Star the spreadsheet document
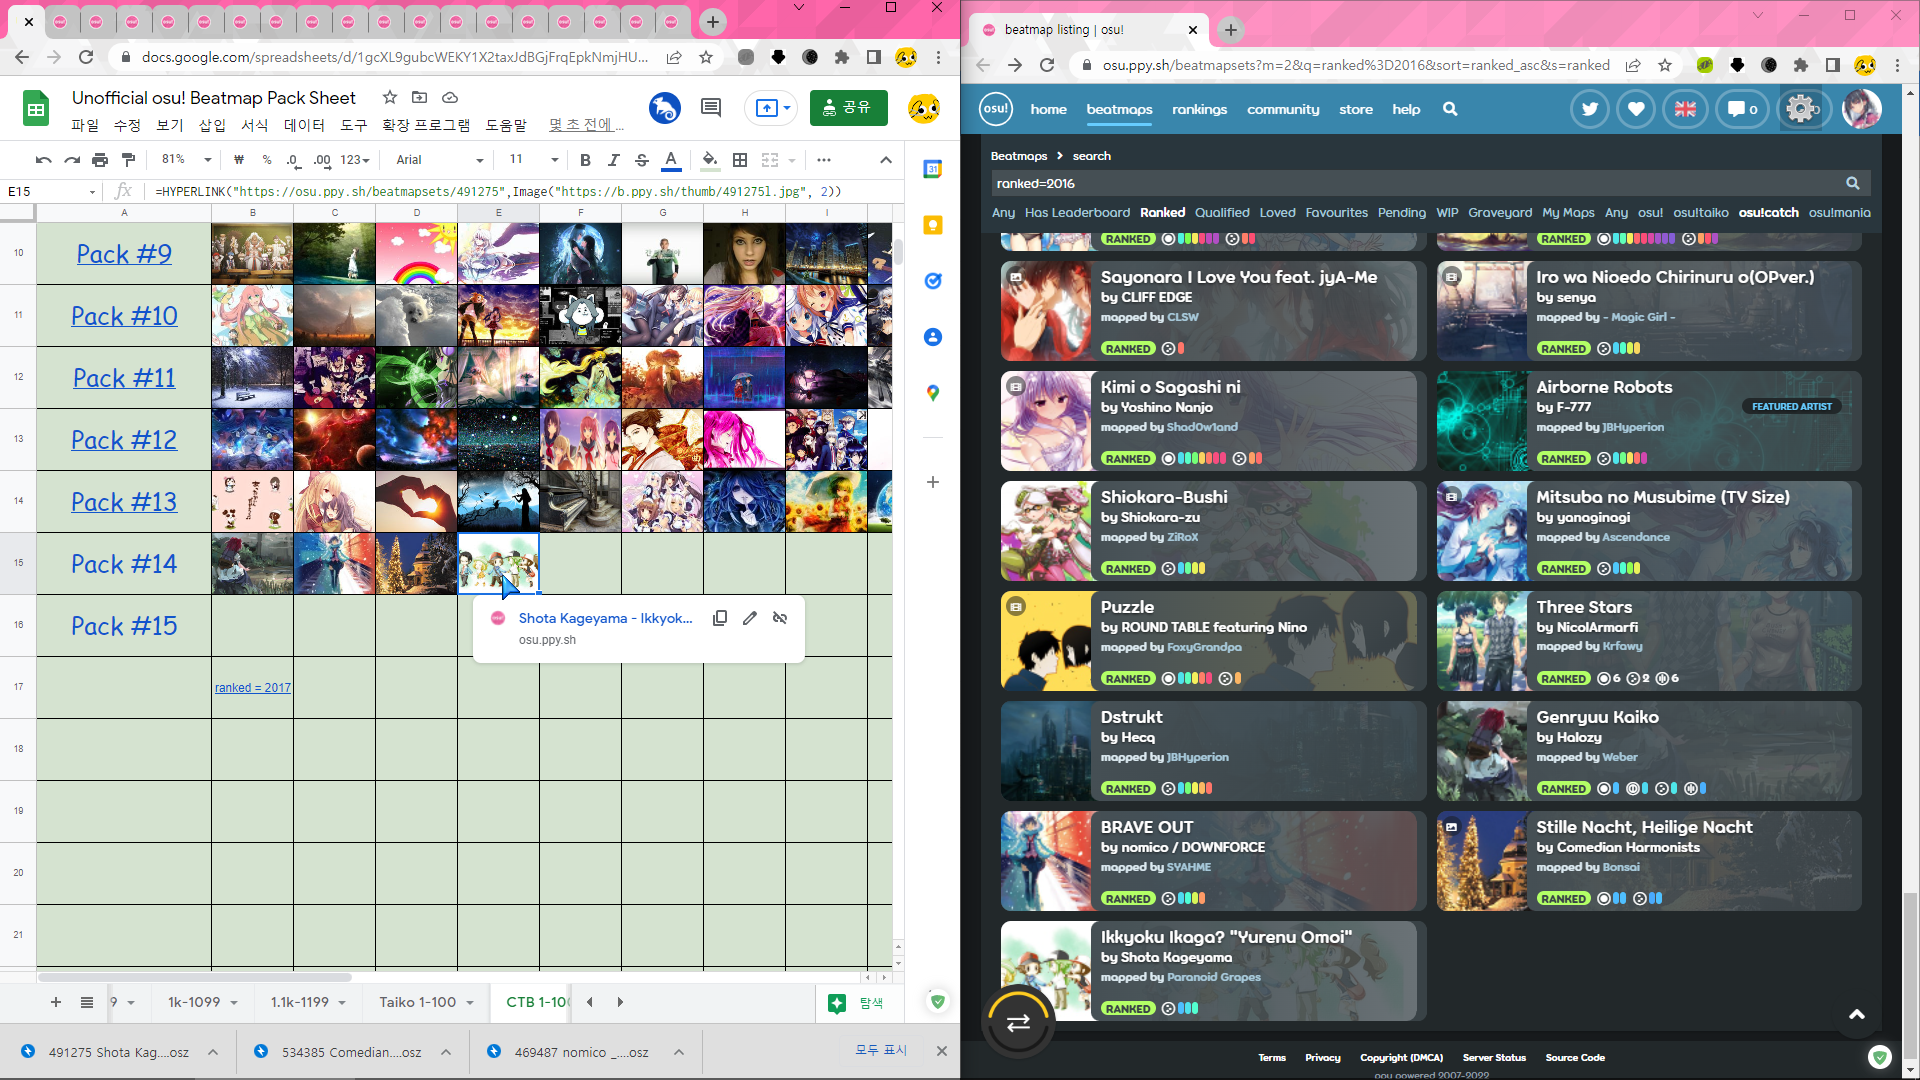 tap(390, 97)
